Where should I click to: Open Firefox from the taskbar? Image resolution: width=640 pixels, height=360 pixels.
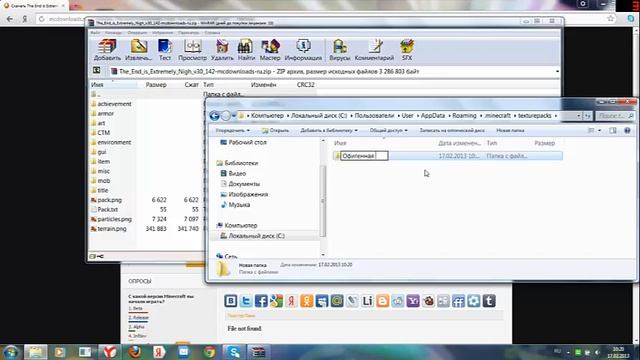click(x=134, y=351)
